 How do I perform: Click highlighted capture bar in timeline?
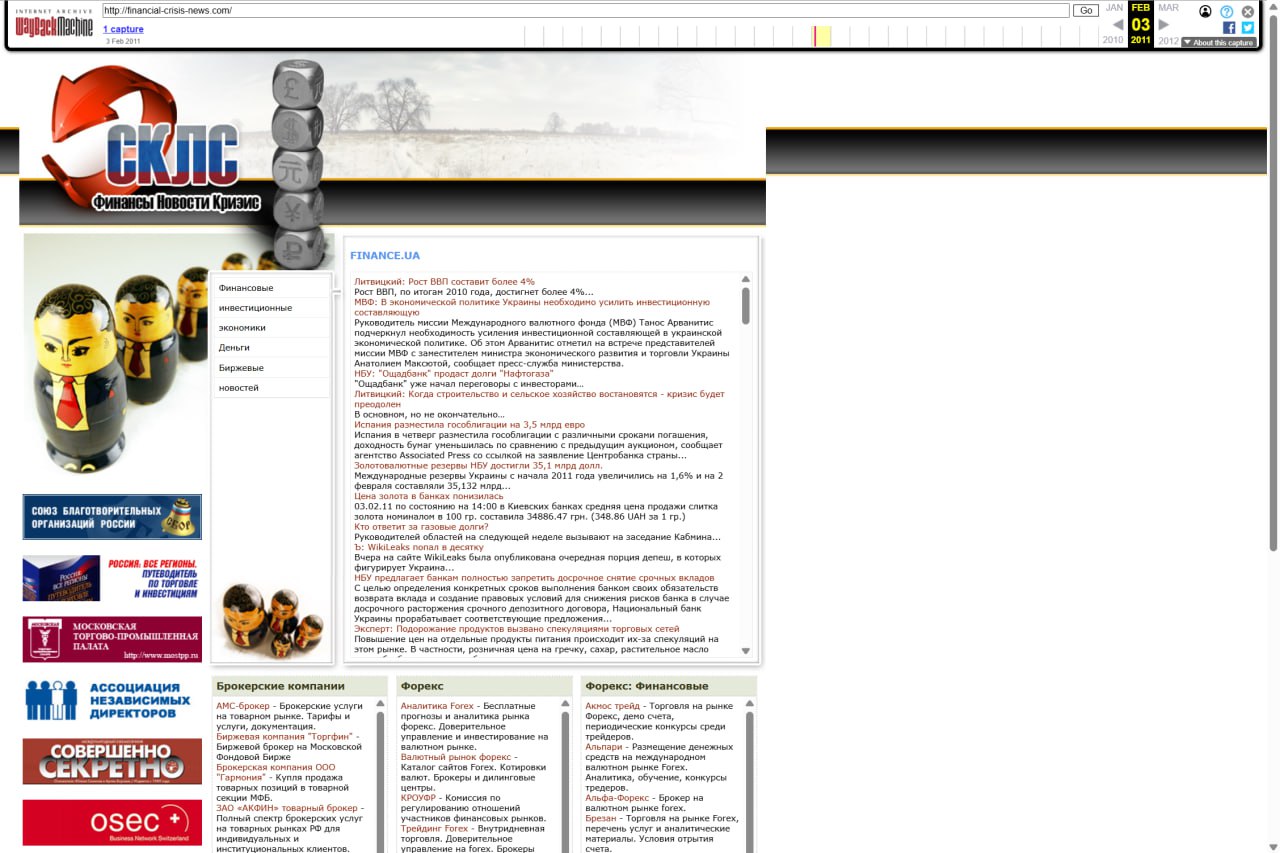(x=816, y=36)
